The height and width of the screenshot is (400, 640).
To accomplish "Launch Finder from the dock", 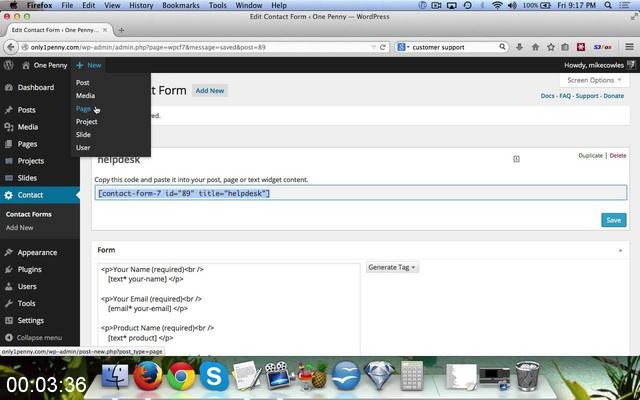I will (x=115, y=376).
